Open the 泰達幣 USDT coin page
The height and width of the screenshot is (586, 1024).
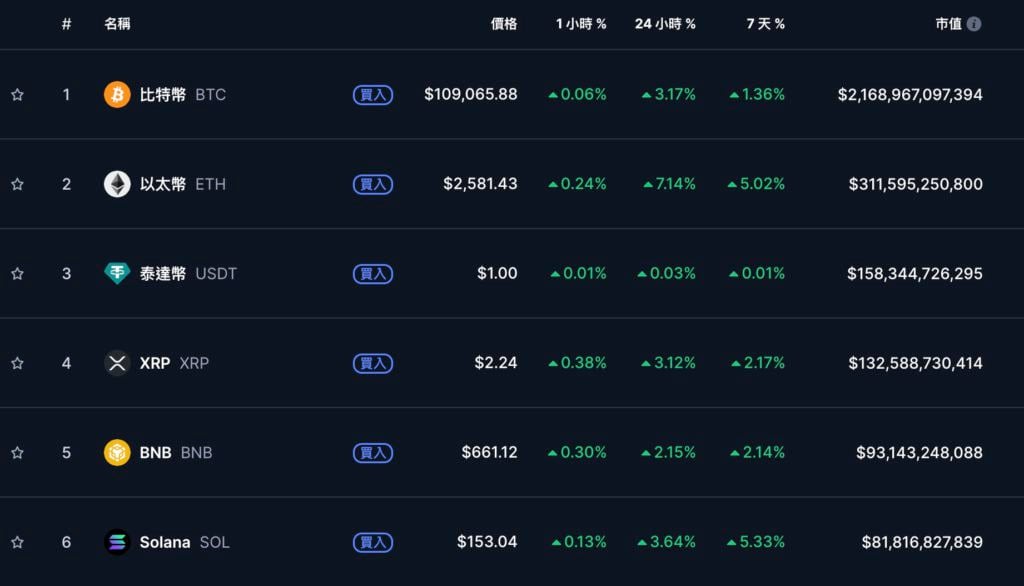click(163, 273)
